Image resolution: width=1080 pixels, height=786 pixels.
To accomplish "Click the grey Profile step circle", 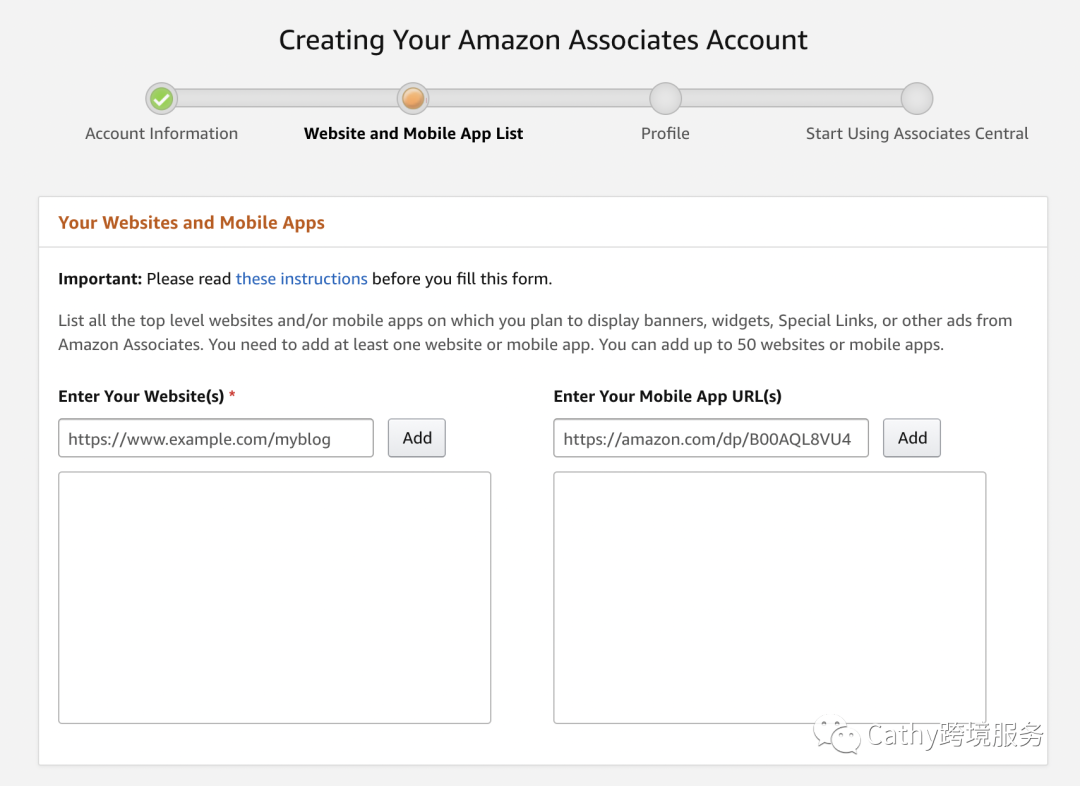I will pos(665,99).
